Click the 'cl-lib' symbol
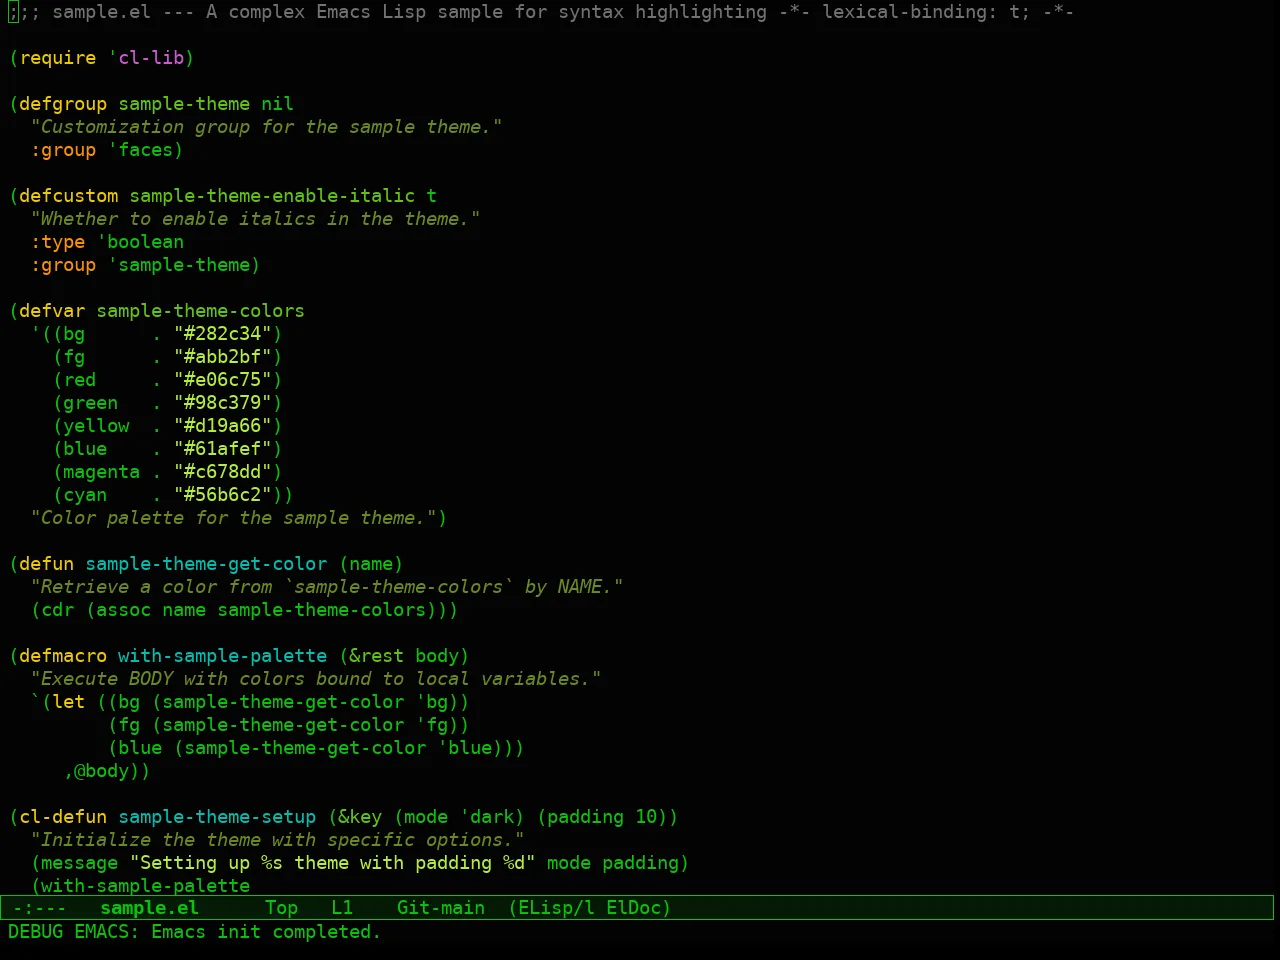 [151, 58]
